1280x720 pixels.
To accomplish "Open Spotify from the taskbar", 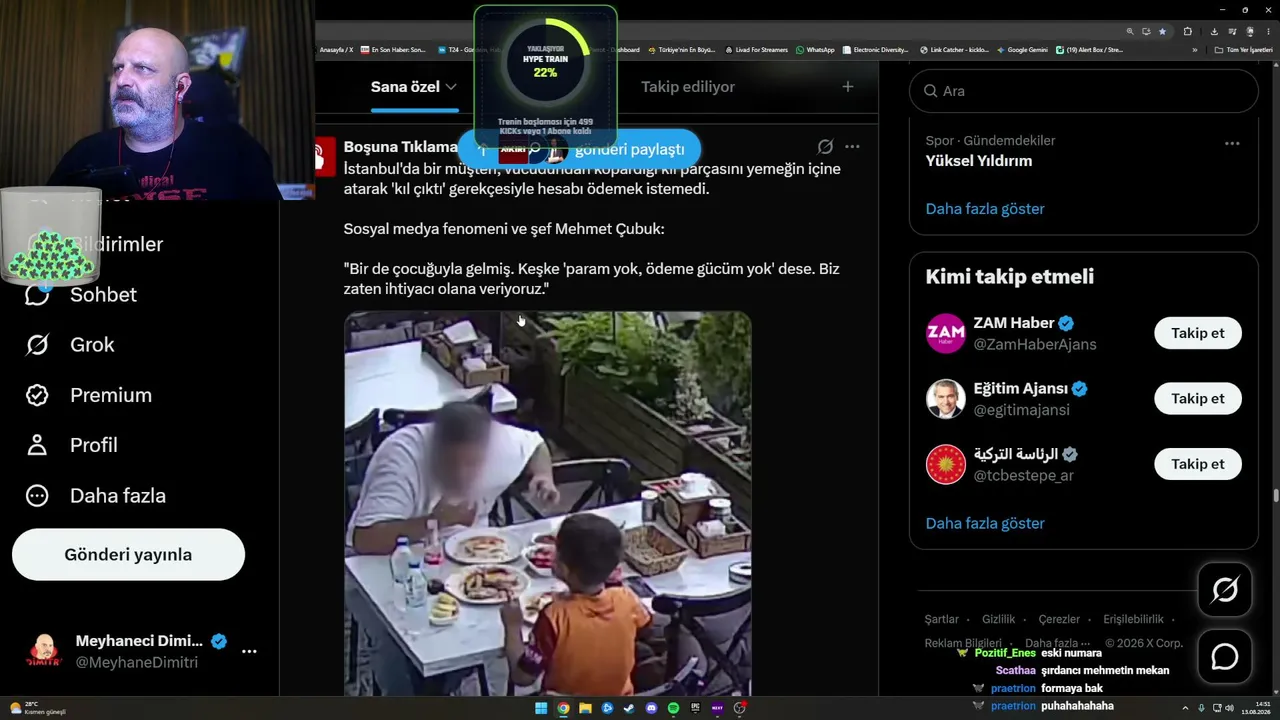I will pos(673,708).
